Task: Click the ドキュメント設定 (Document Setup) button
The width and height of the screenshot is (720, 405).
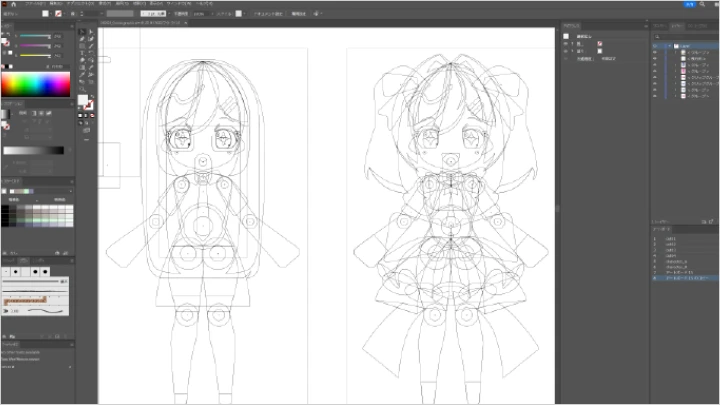Action: 268,14
